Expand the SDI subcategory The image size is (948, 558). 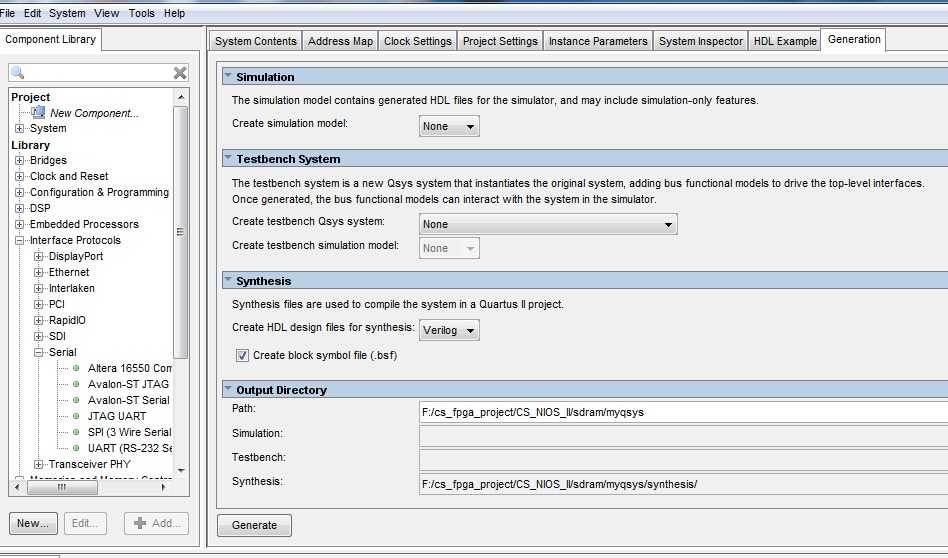point(39,336)
